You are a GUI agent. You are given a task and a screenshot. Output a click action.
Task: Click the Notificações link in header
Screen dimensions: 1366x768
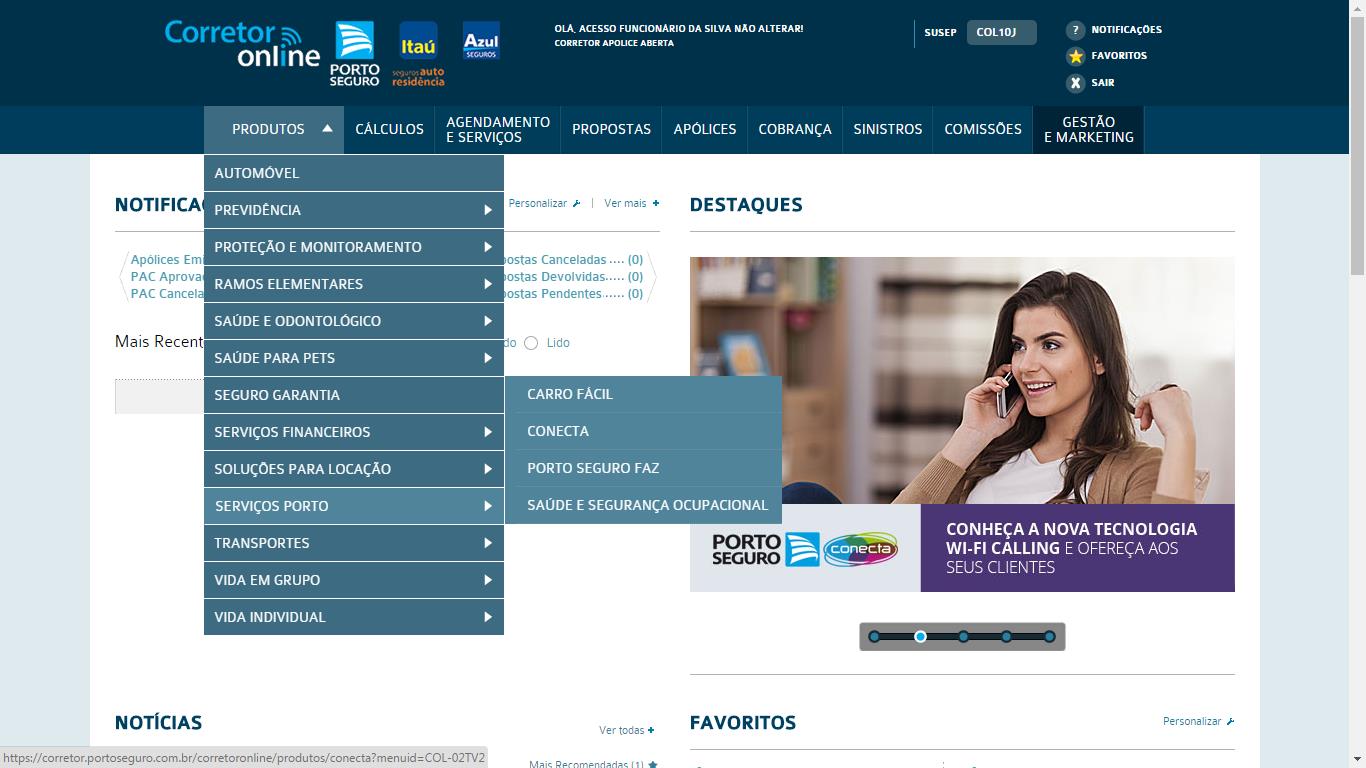(x=1126, y=30)
